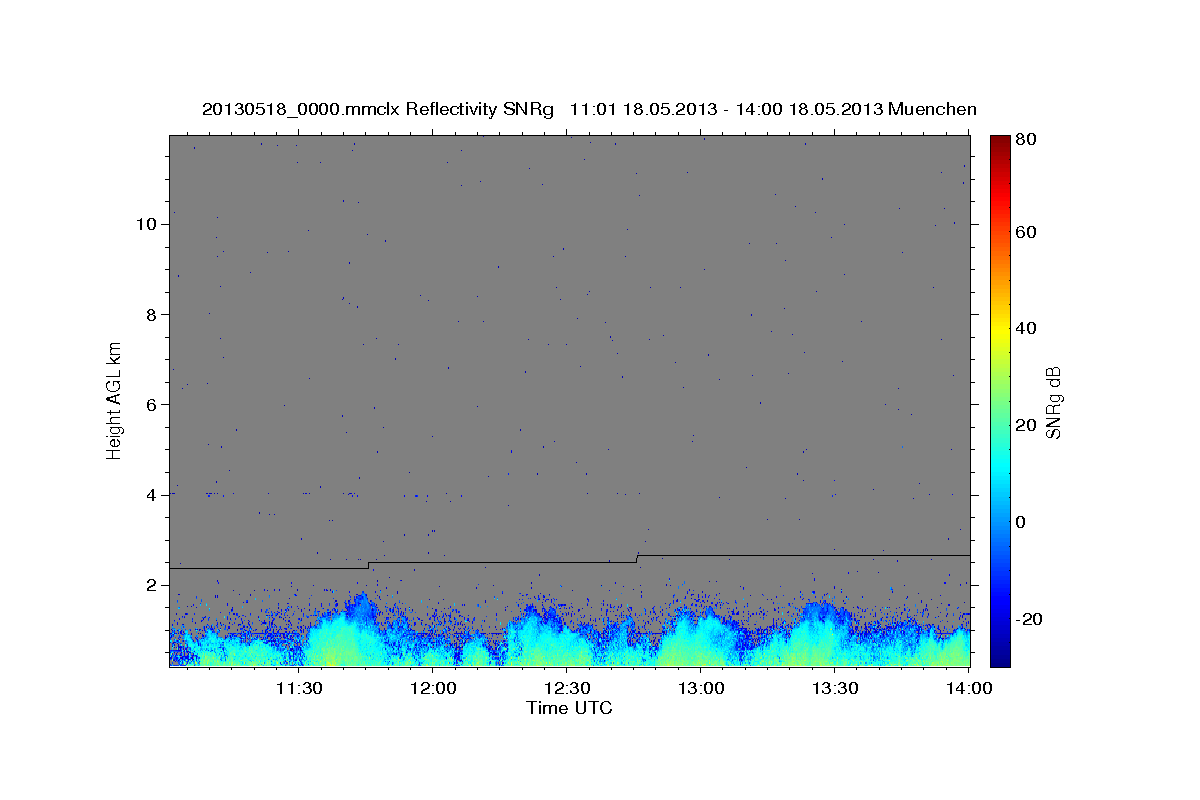The width and height of the screenshot is (1200, 800).
Task: Click the 12:30 time tick label
Action: coord(568,688)
